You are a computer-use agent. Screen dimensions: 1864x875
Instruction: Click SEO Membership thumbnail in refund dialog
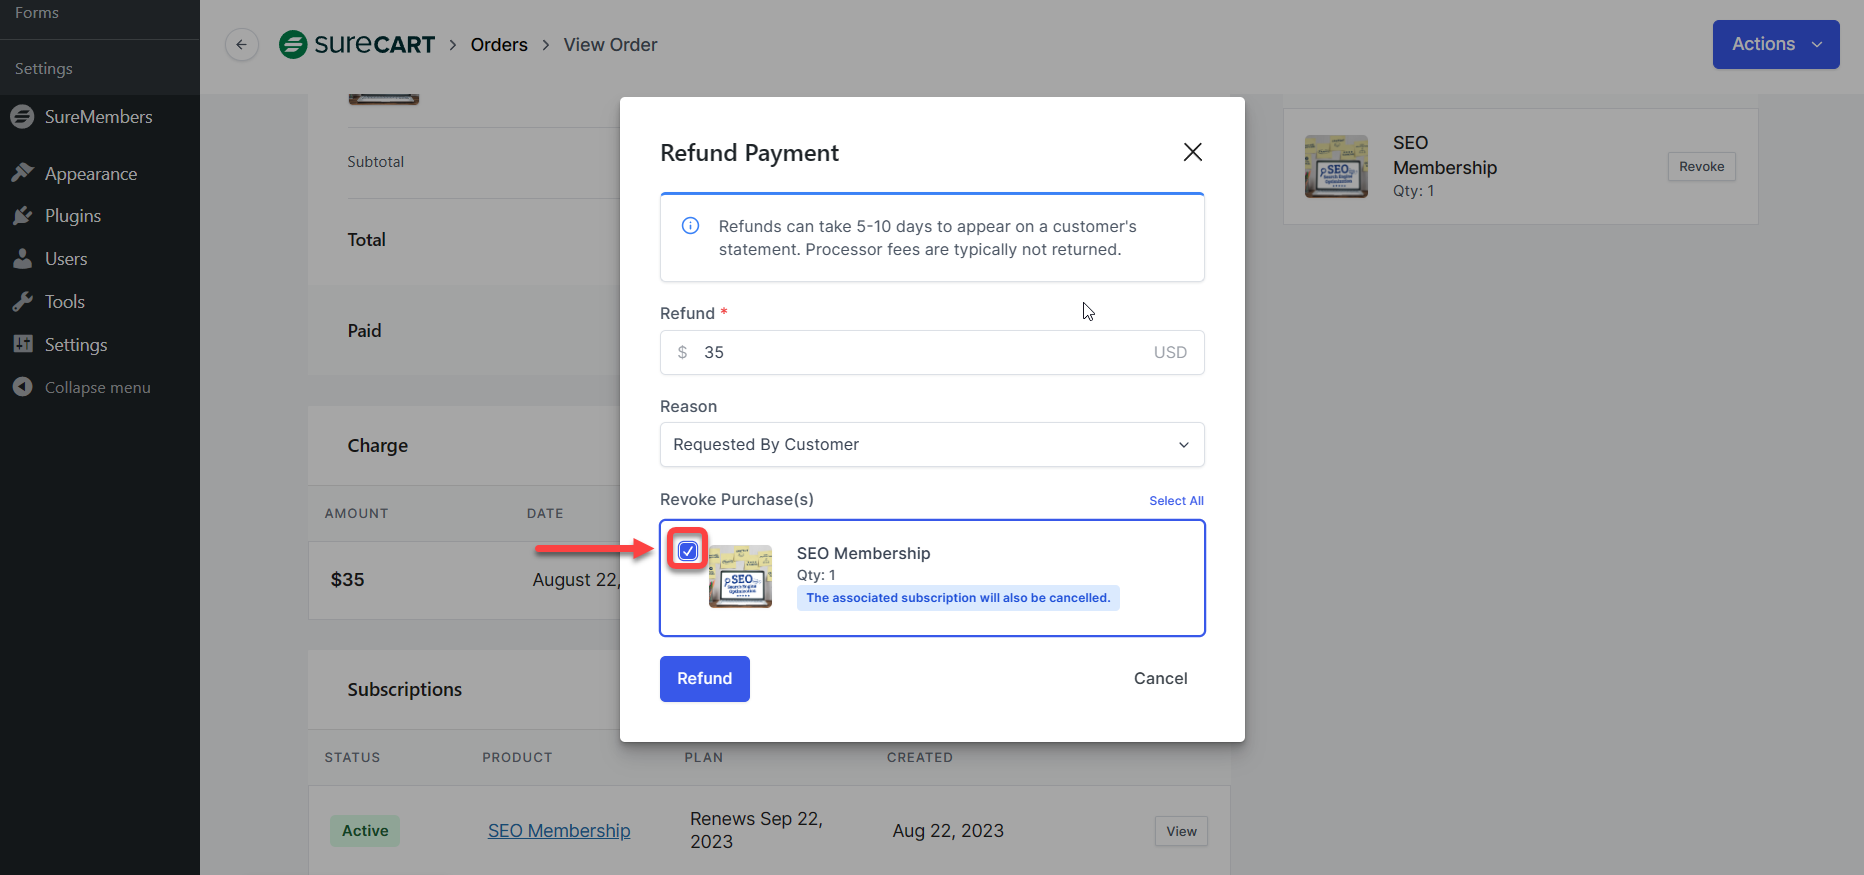(x=740, y=577)
